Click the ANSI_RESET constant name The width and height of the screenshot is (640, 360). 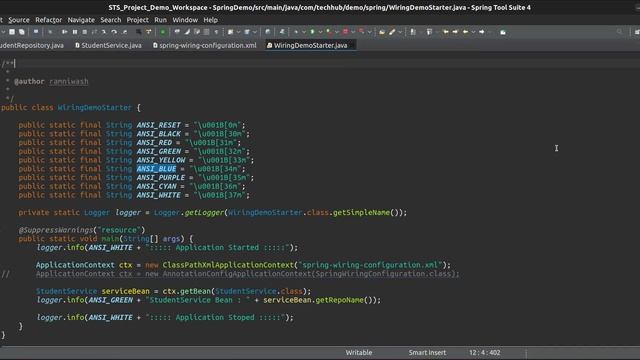click(x=158, y=125)
